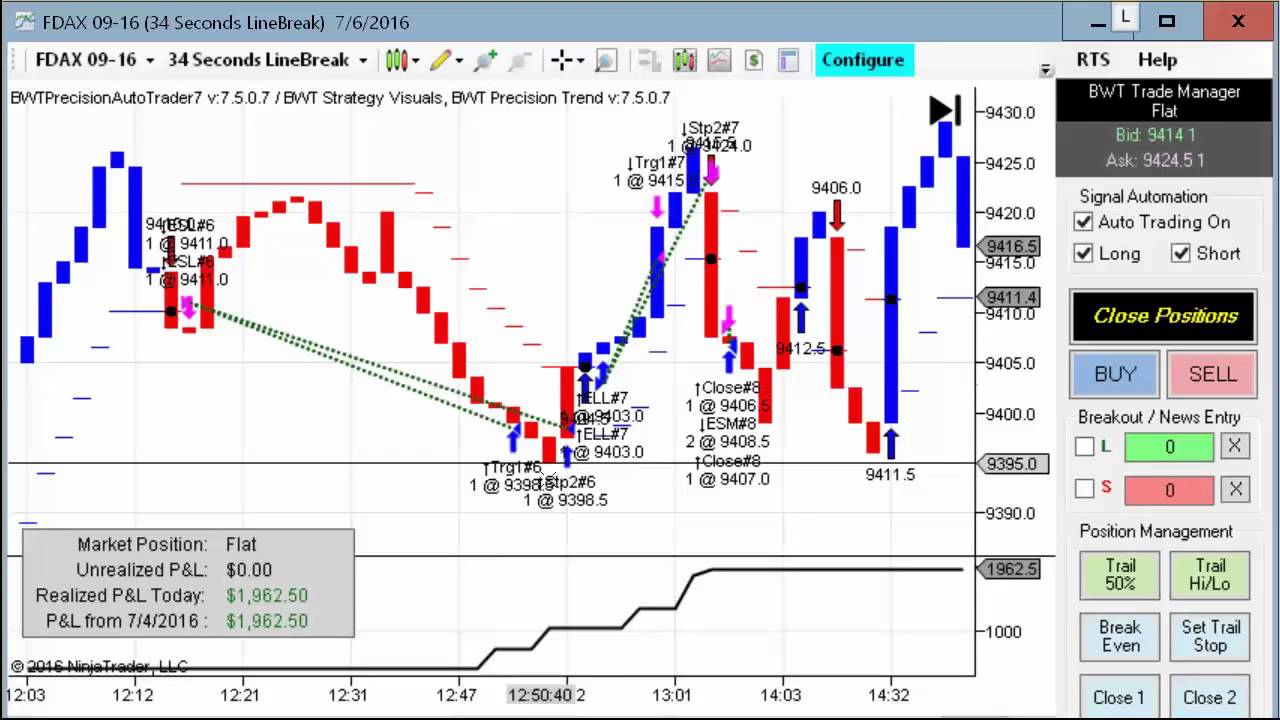1280x720 pixels.
Task: Click the Ask: 9424.5 1 text
Action: click(1155, 160)
